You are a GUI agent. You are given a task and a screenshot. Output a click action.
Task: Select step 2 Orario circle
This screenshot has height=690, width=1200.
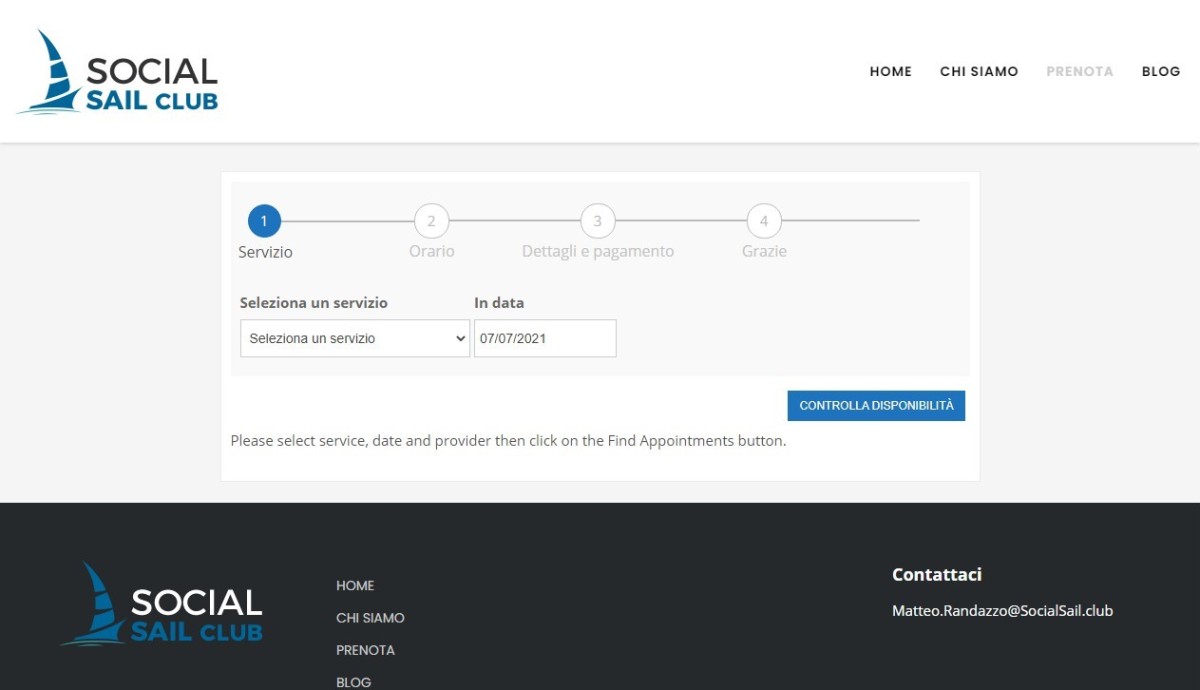[431, 221]
